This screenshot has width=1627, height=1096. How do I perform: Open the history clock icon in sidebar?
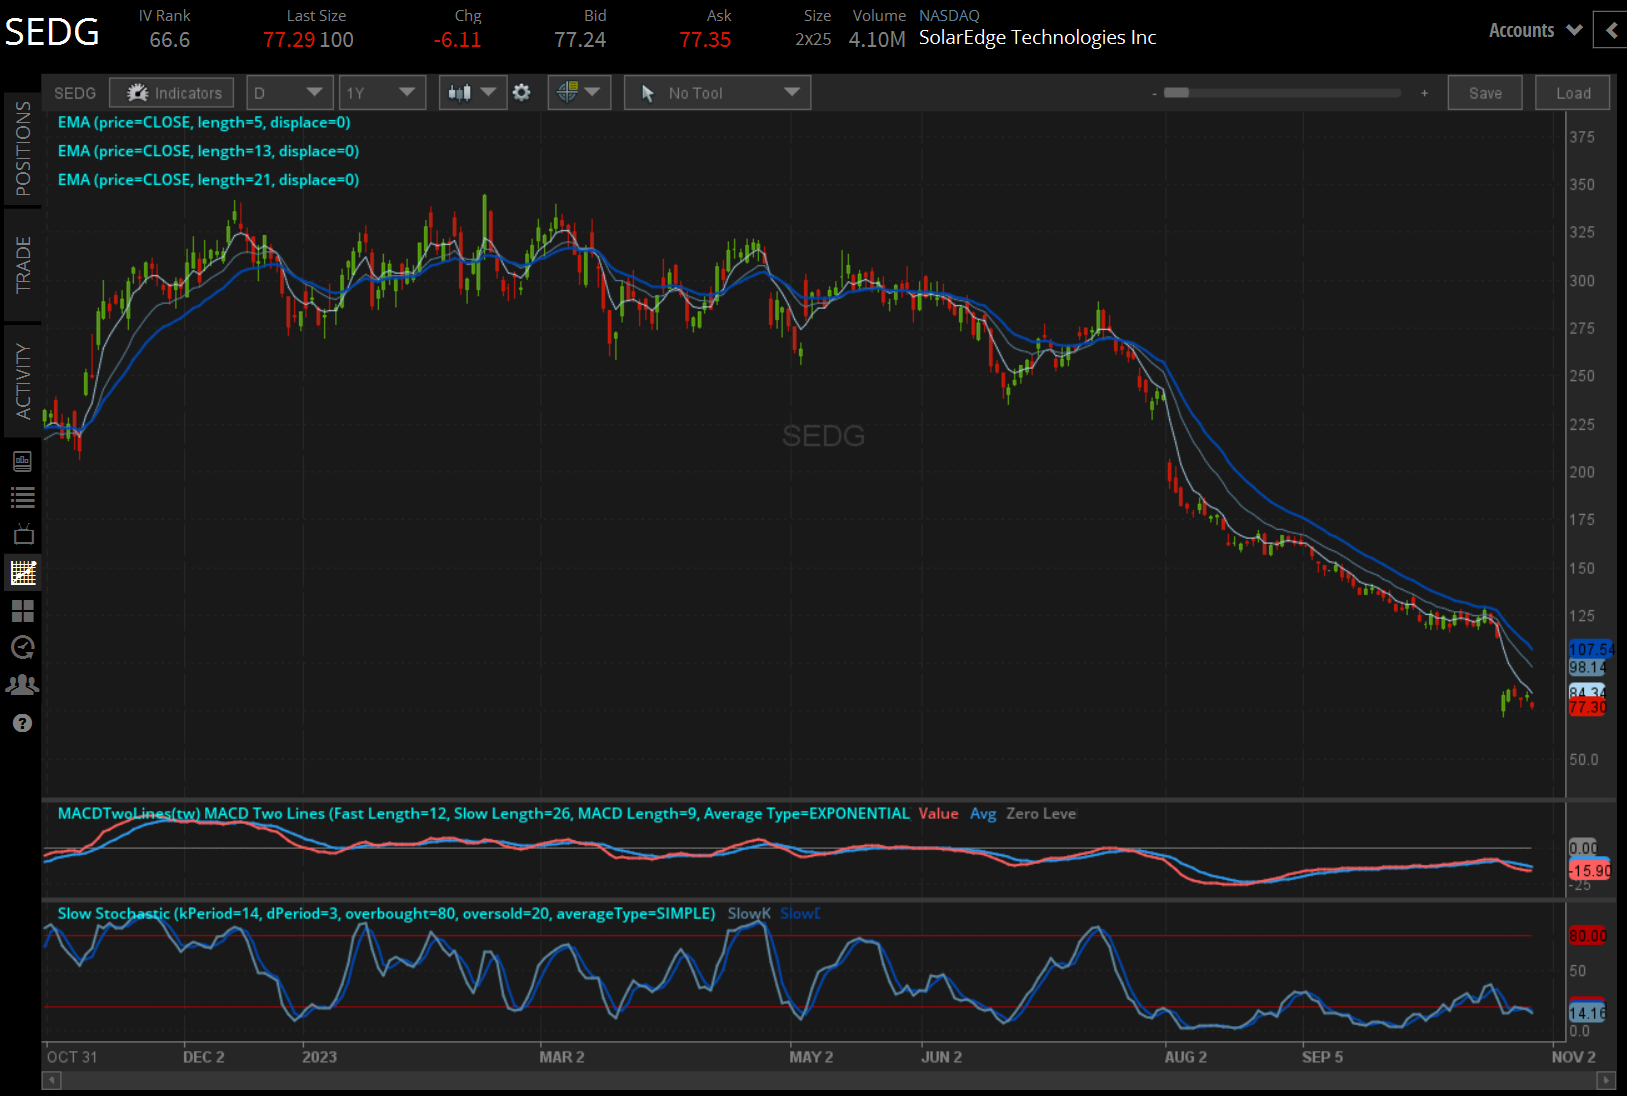click(22, 648)
